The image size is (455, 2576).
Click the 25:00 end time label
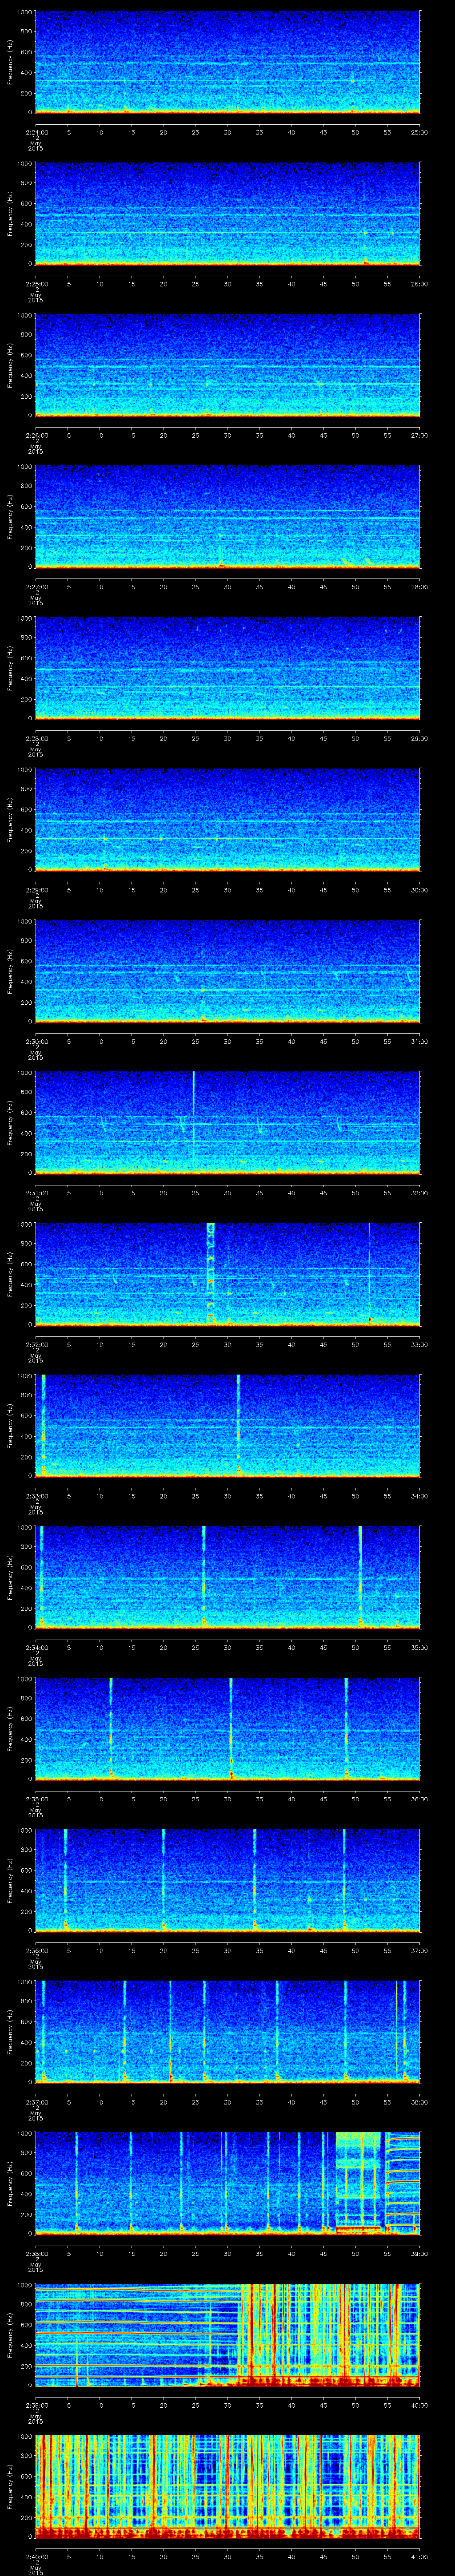pyautogui.click(x=419, y=131)
